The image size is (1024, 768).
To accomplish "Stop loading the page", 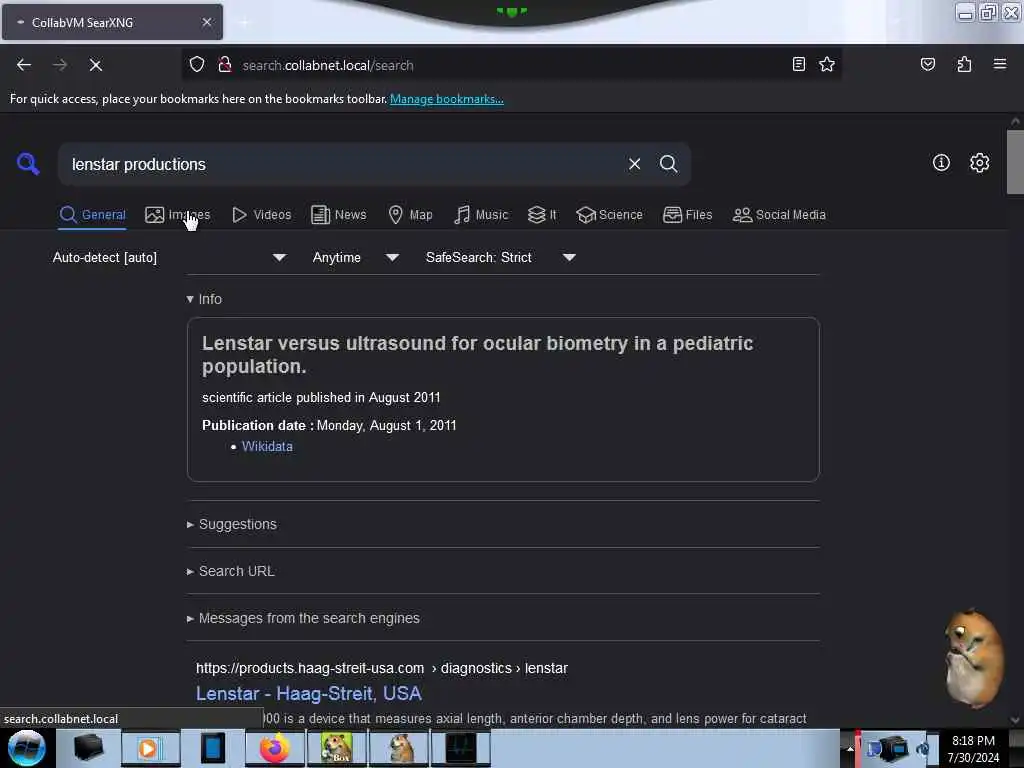I will point(95,65).
